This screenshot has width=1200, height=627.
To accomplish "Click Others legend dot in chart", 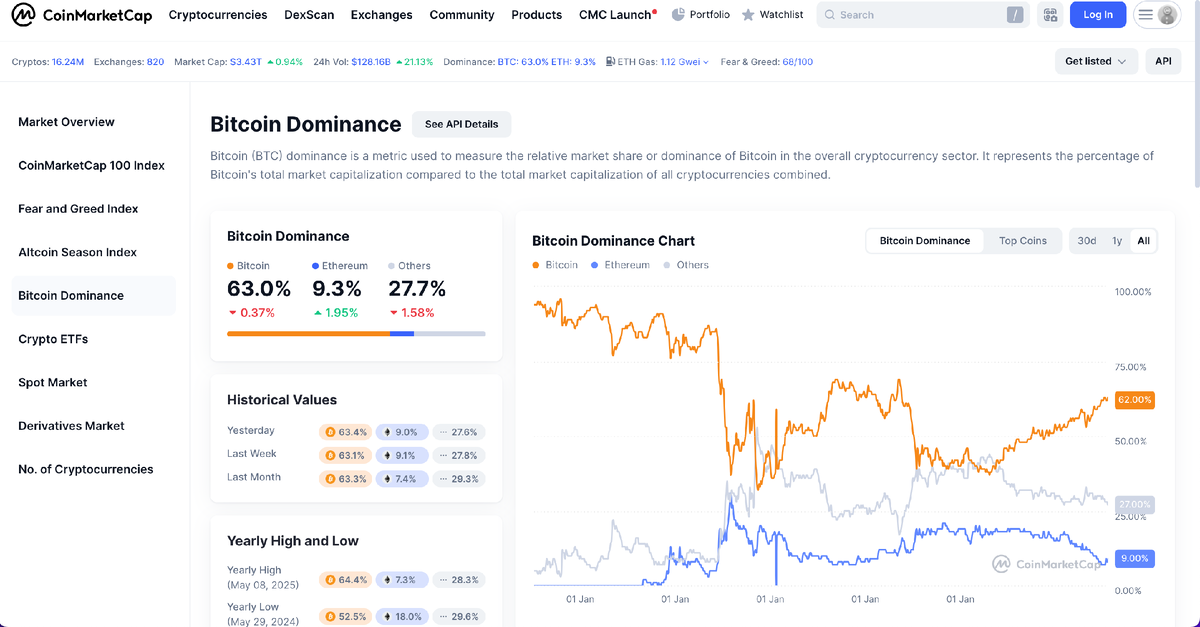I will (x=667, y=265).
